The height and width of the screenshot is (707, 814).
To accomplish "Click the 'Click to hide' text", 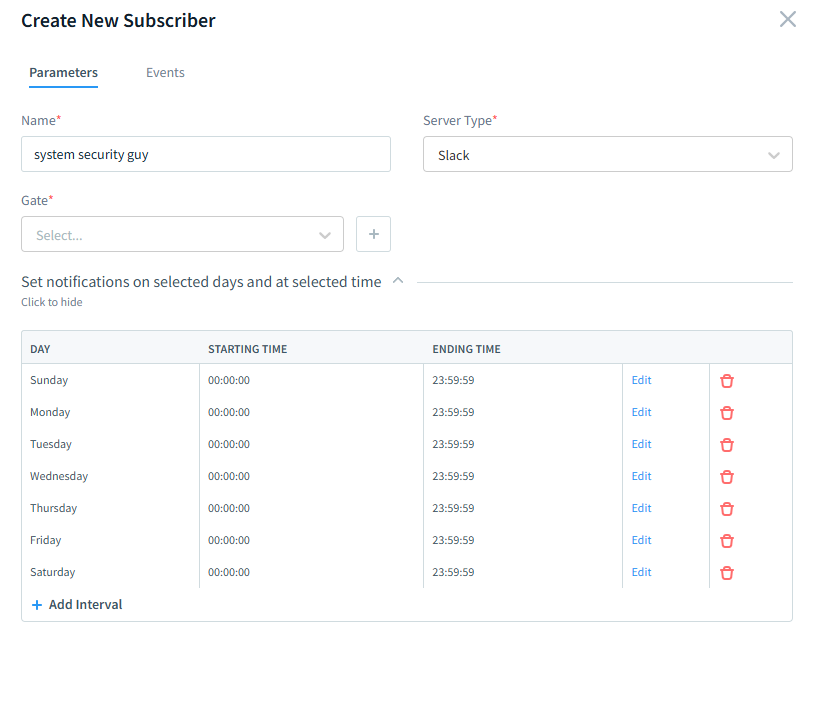I will point(51,301).
